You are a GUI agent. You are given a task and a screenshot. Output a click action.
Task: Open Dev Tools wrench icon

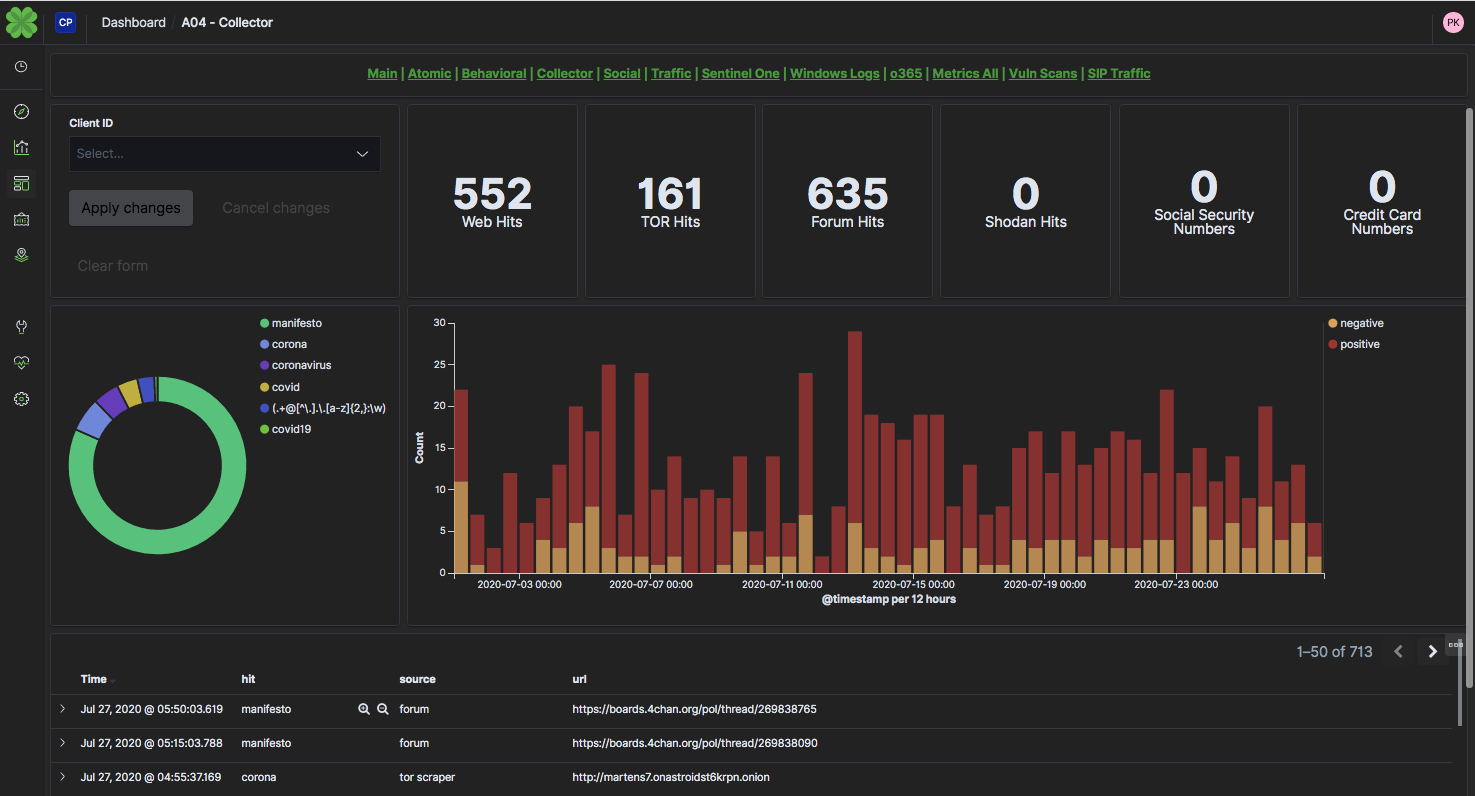(21, 327)
